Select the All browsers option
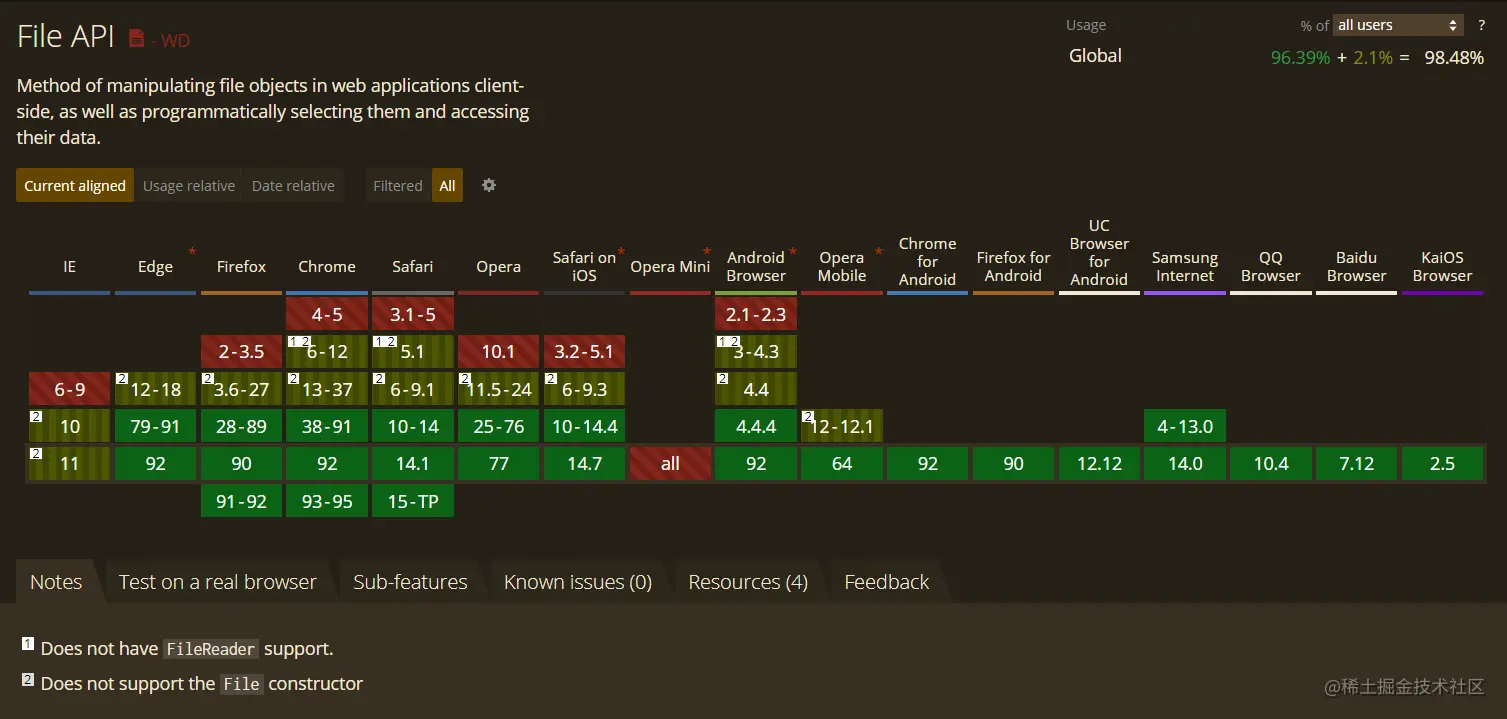This screenshot has width=1507, height=719. click(447, 185)
